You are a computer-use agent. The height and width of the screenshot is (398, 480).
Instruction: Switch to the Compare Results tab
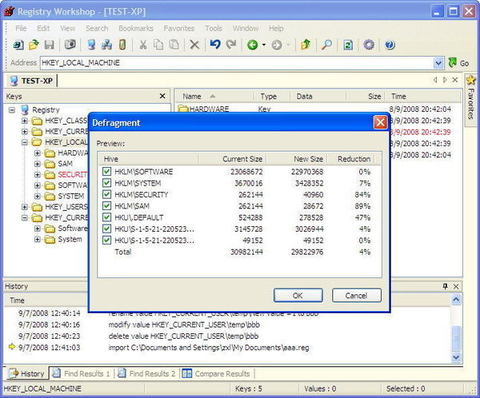(x=216, y=374)
